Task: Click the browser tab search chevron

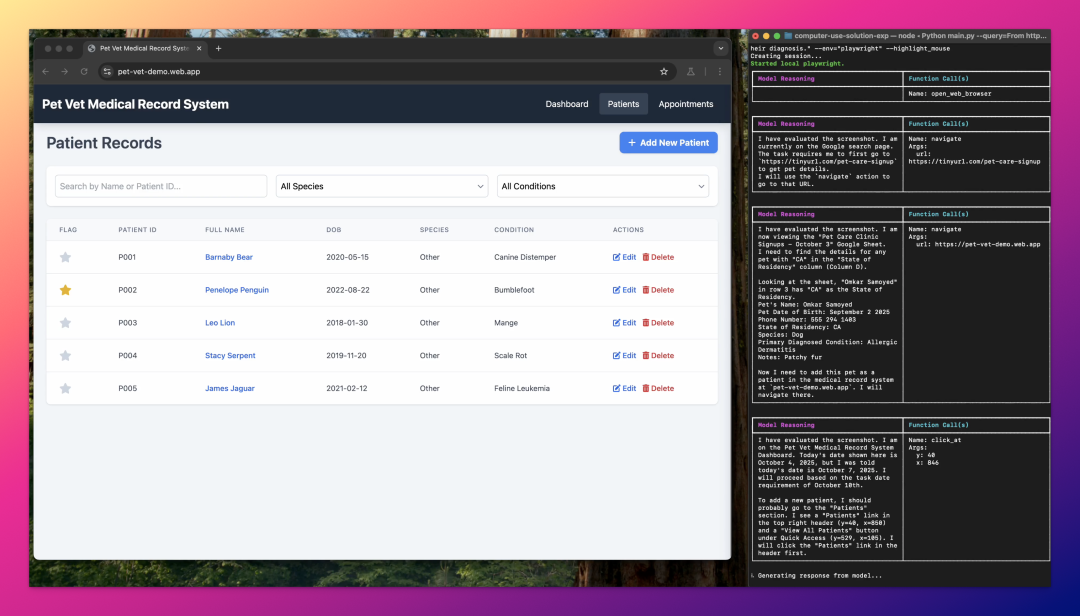Action: pos(720,48)
